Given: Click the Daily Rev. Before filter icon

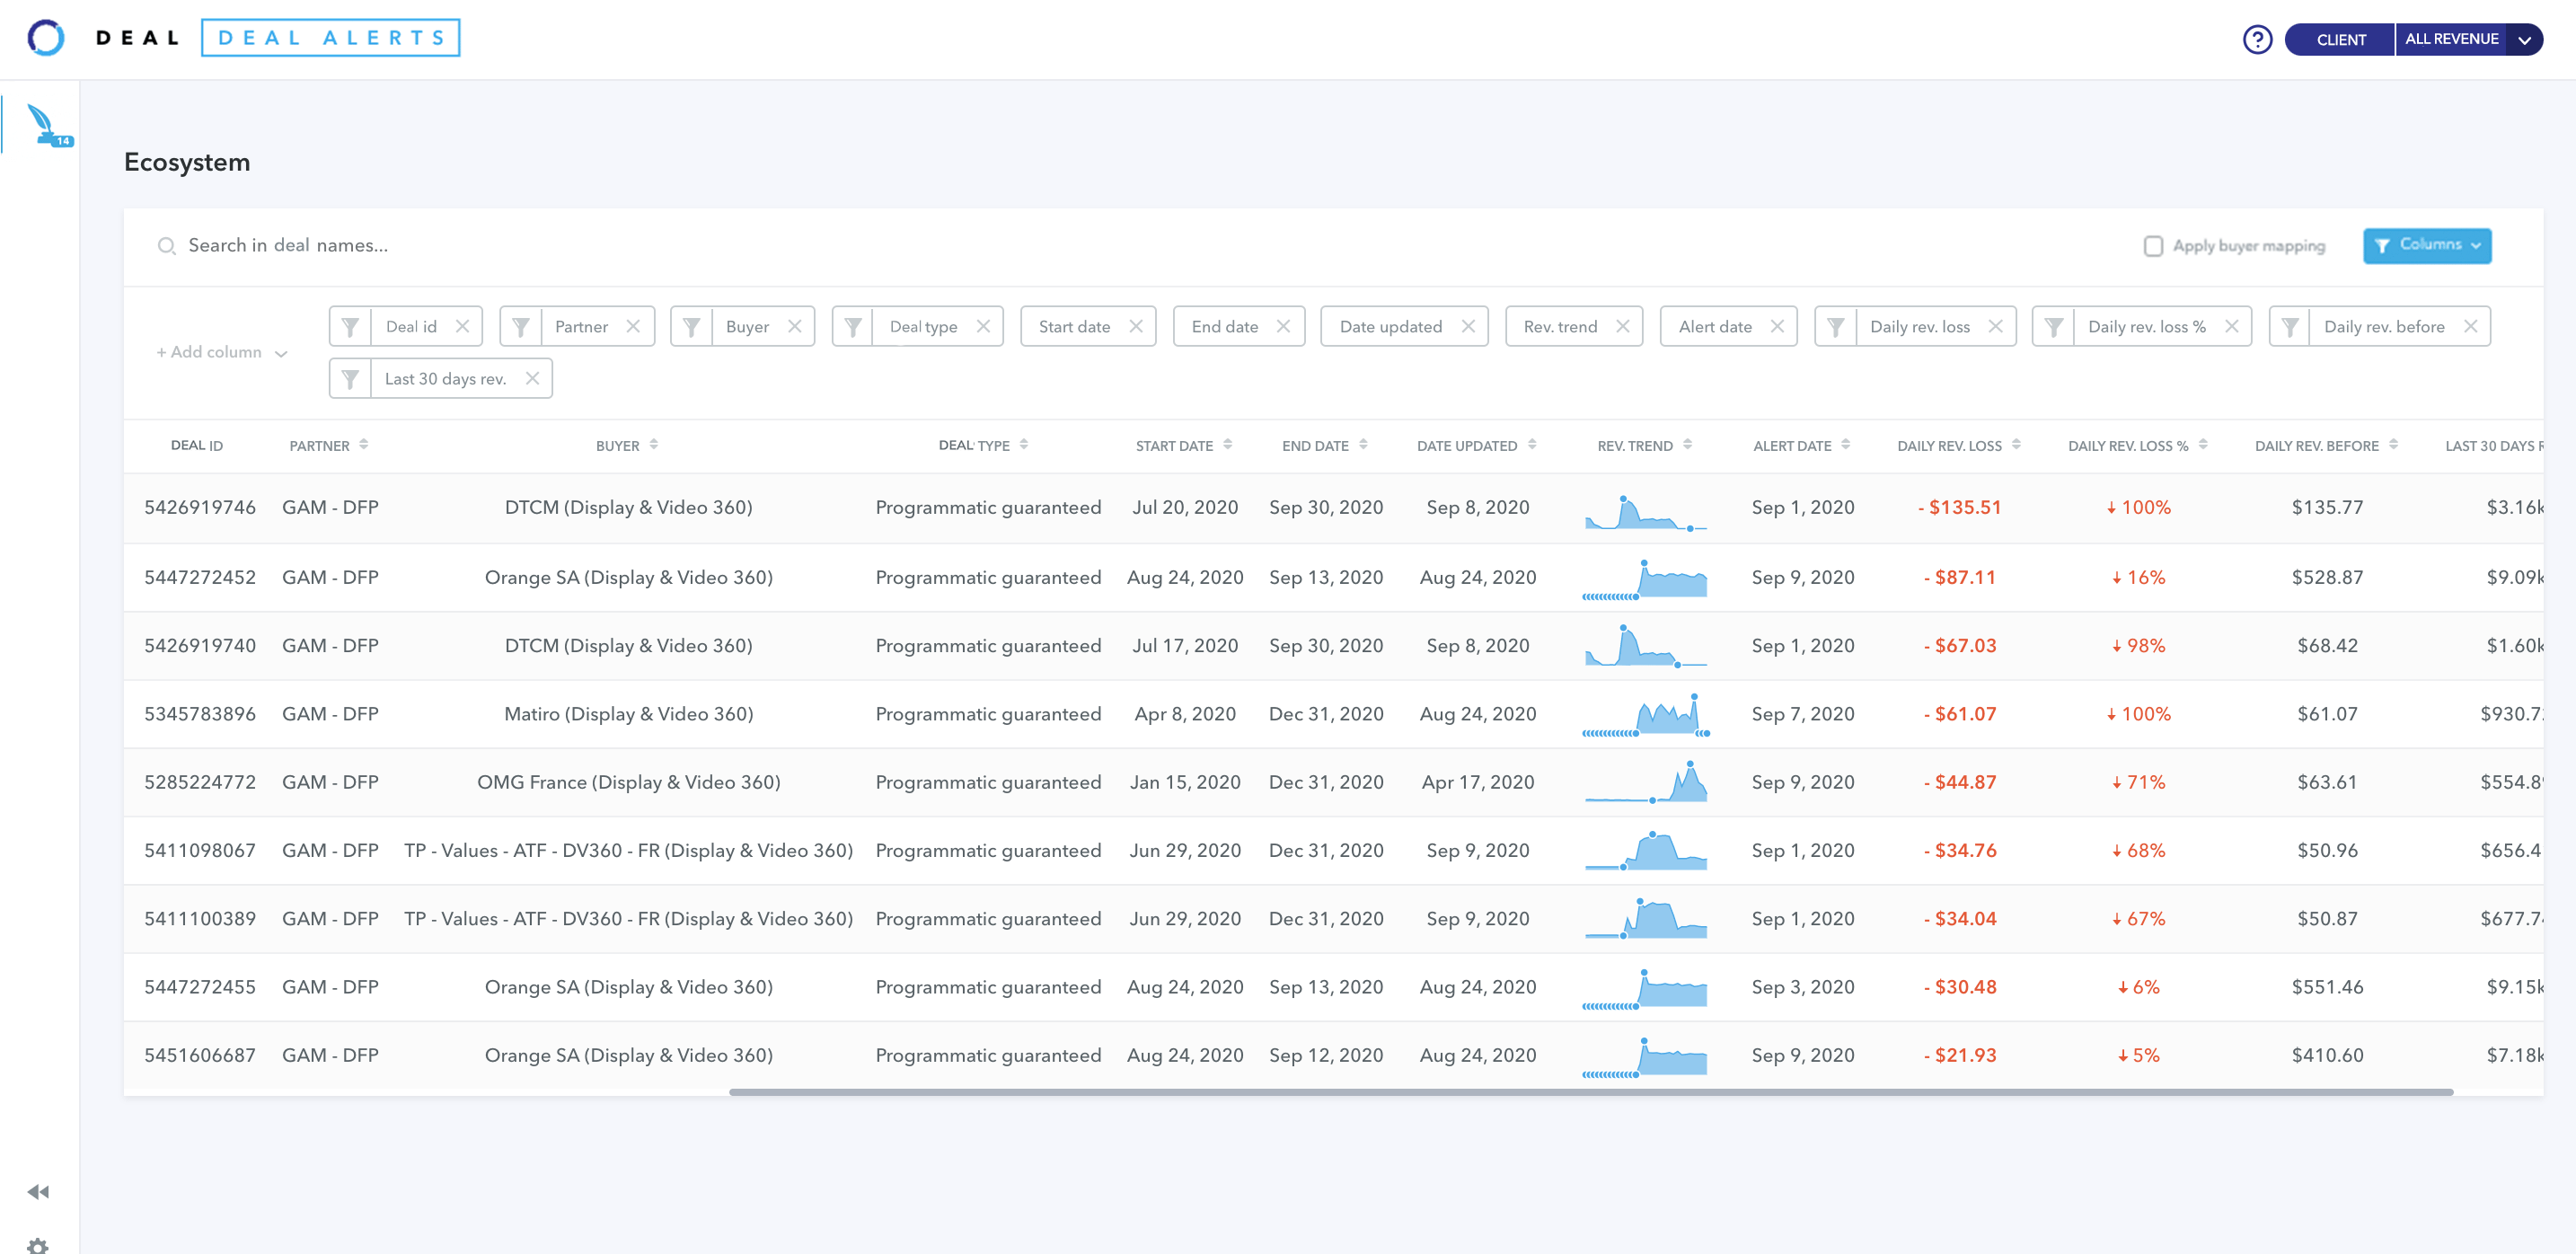Looking at the screenshot, I should point(2290,325).
